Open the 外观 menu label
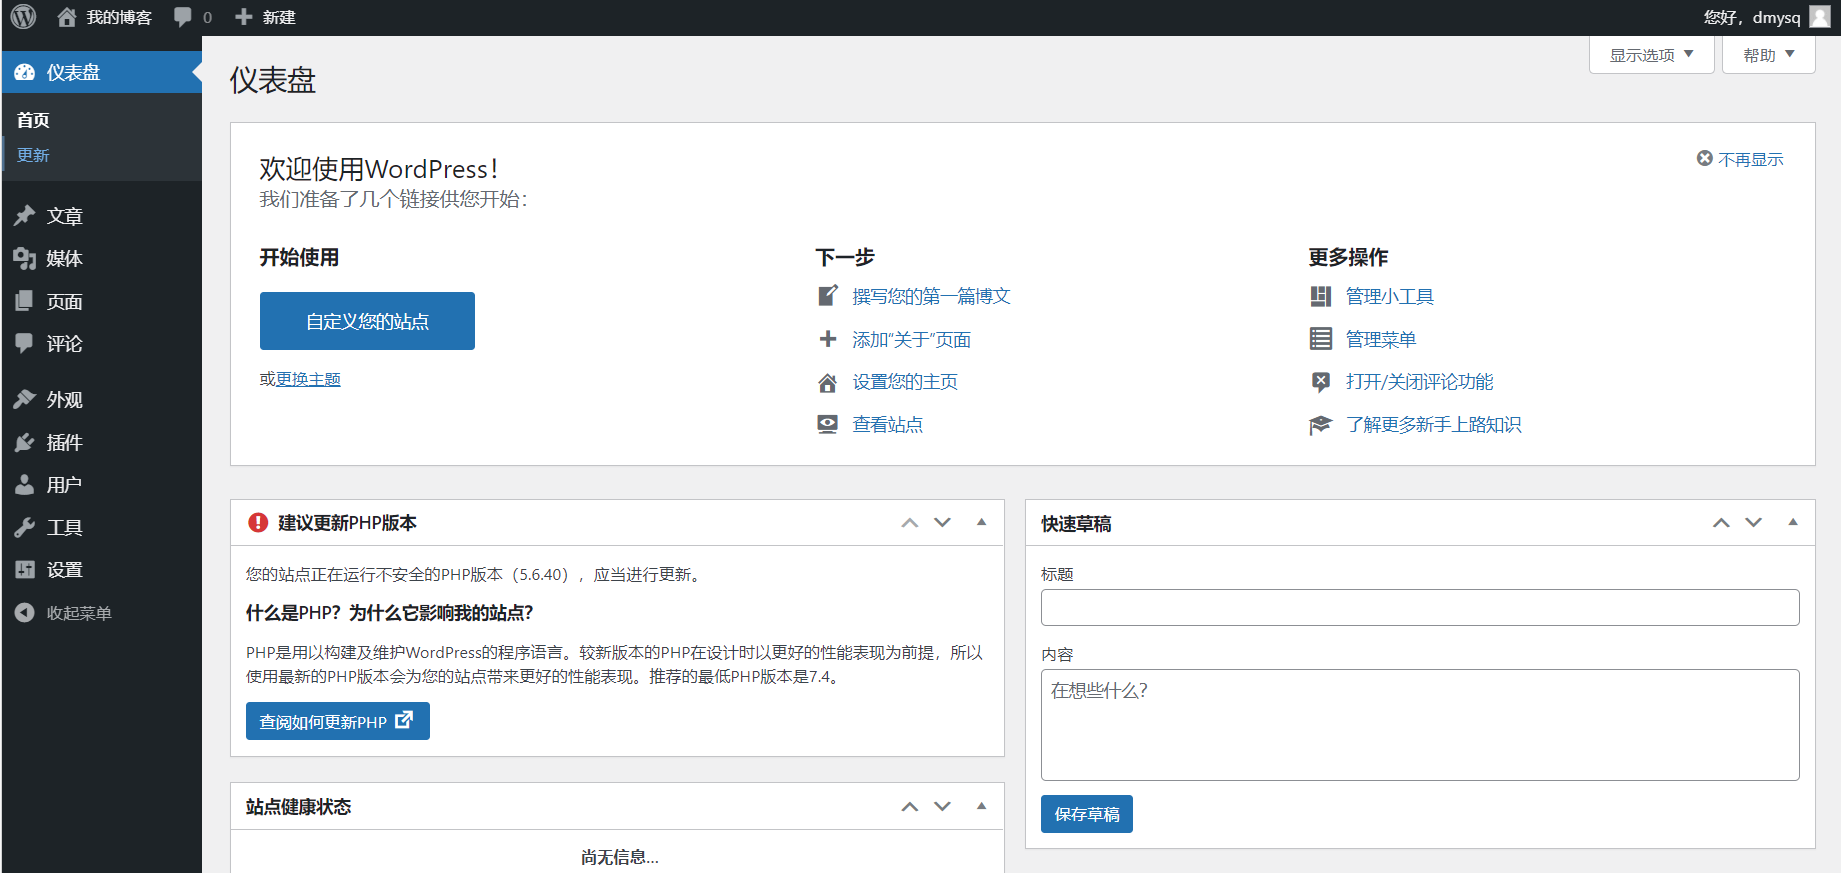 [65, 400]
